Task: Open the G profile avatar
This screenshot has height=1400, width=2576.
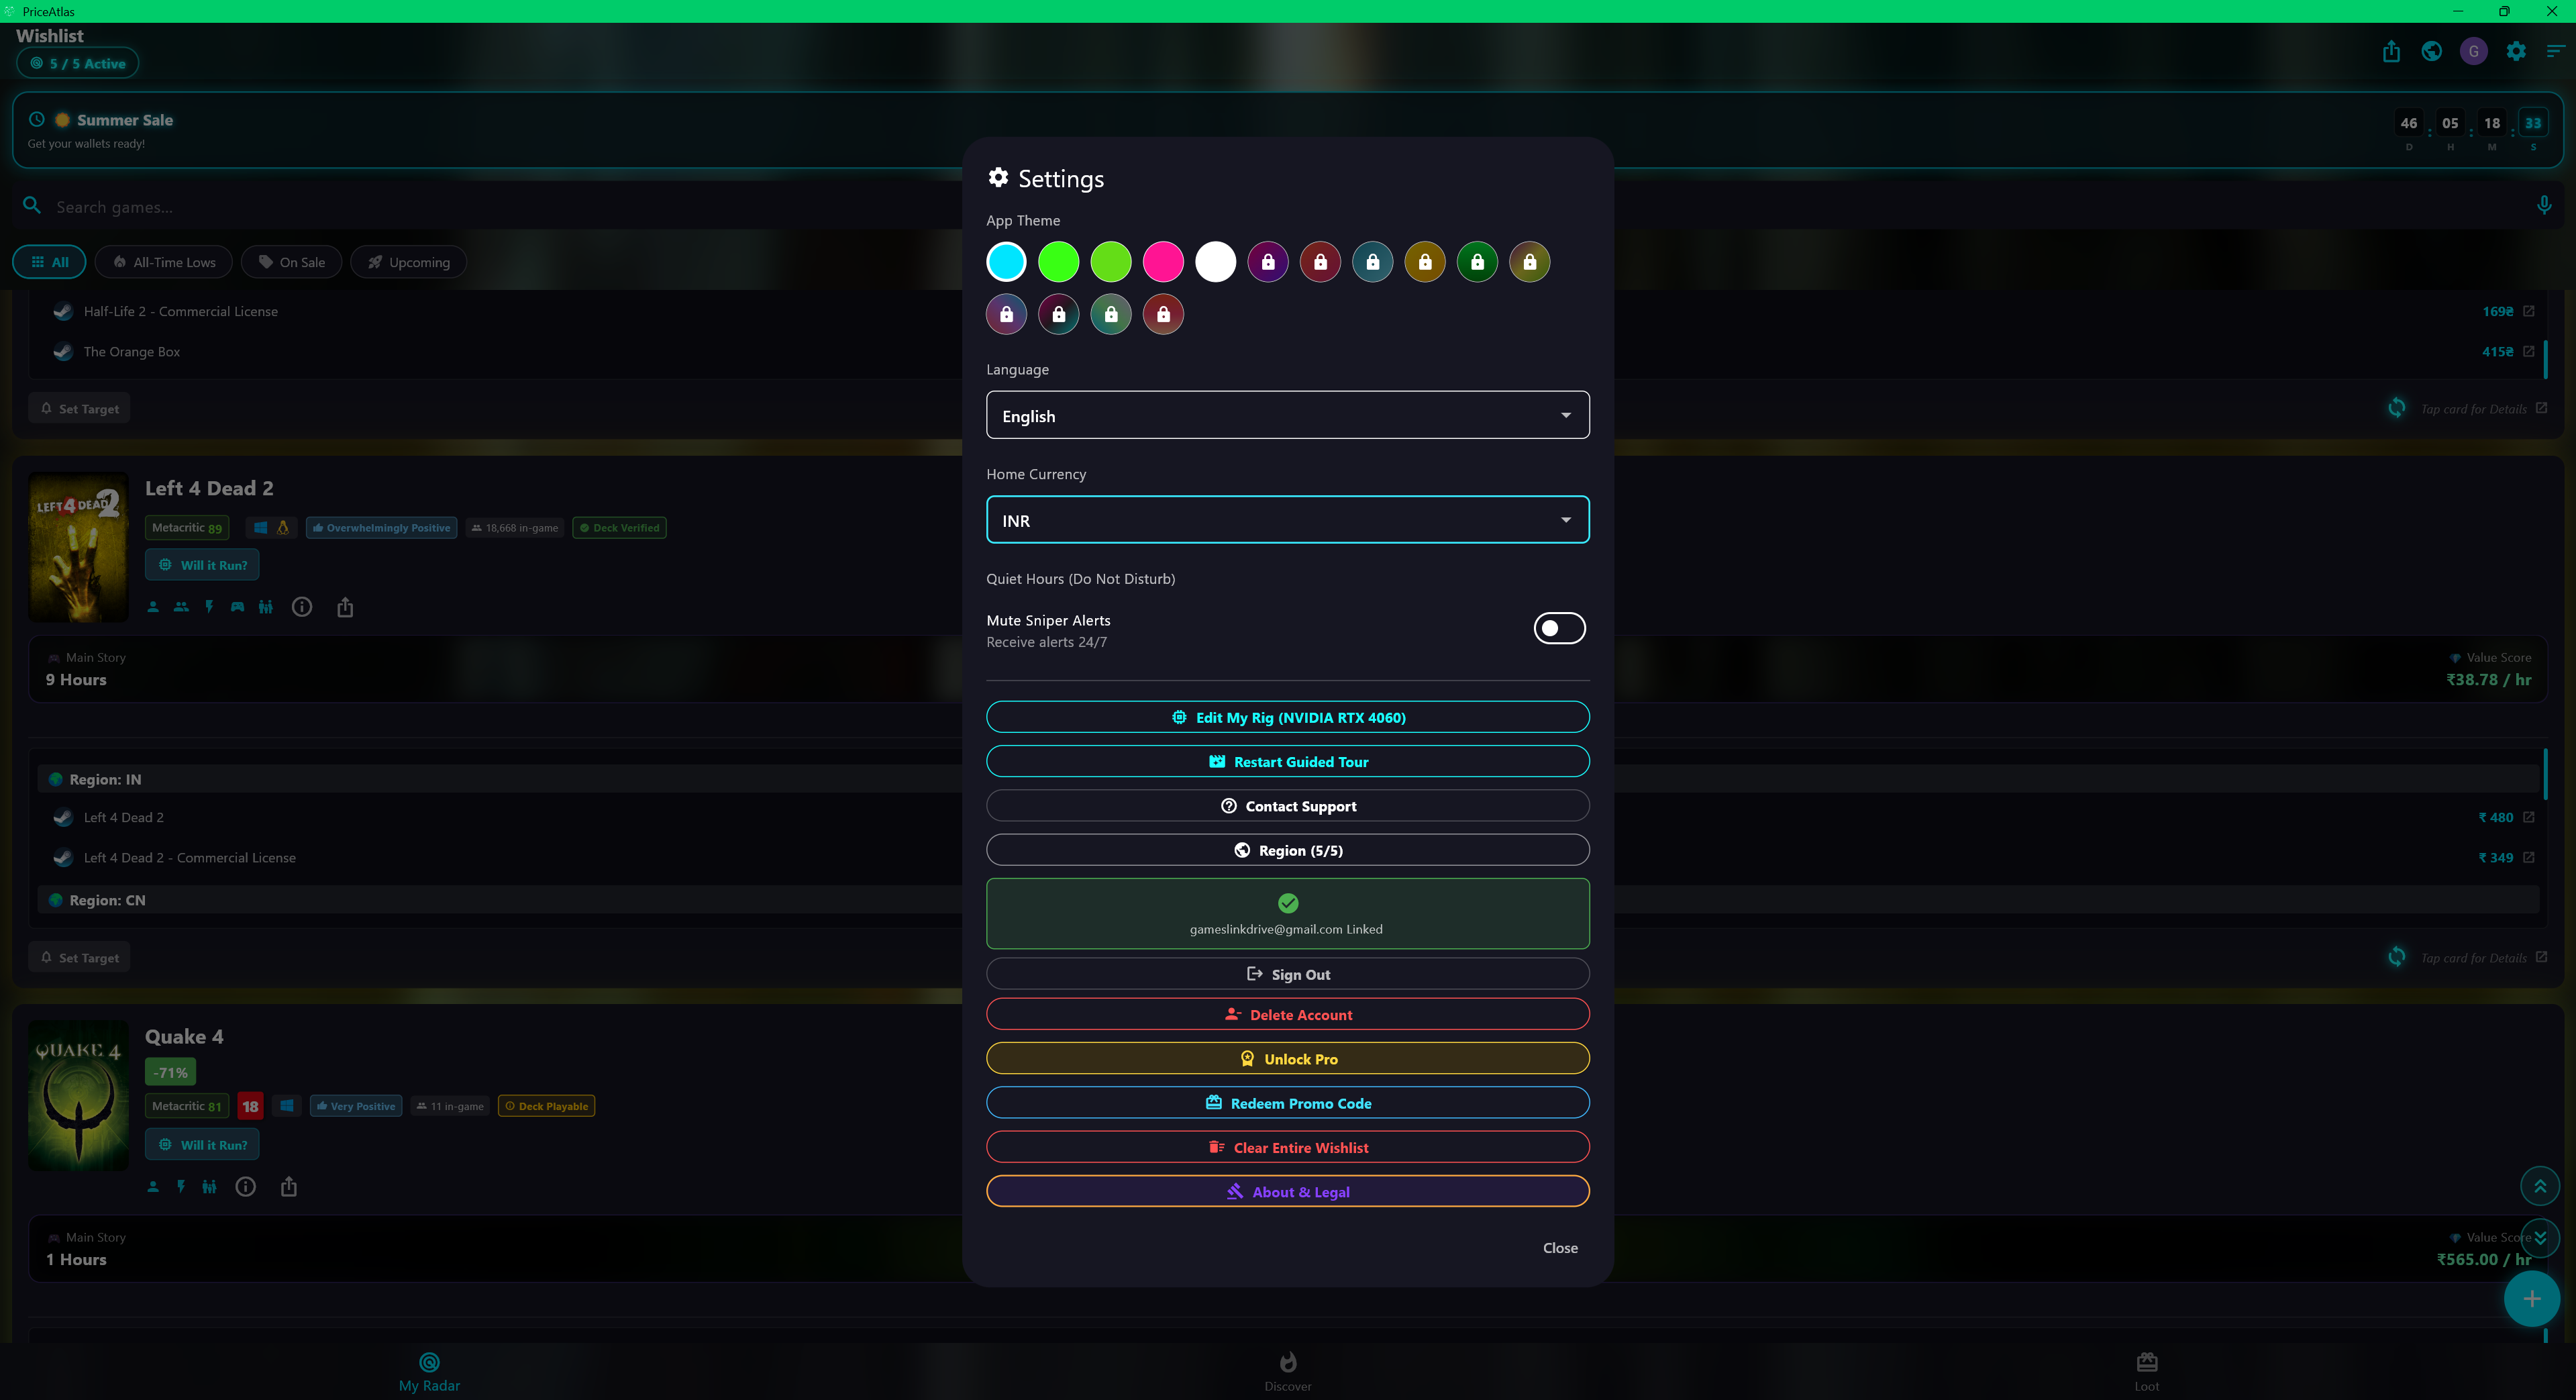Action: click(x=2474, y=51)
